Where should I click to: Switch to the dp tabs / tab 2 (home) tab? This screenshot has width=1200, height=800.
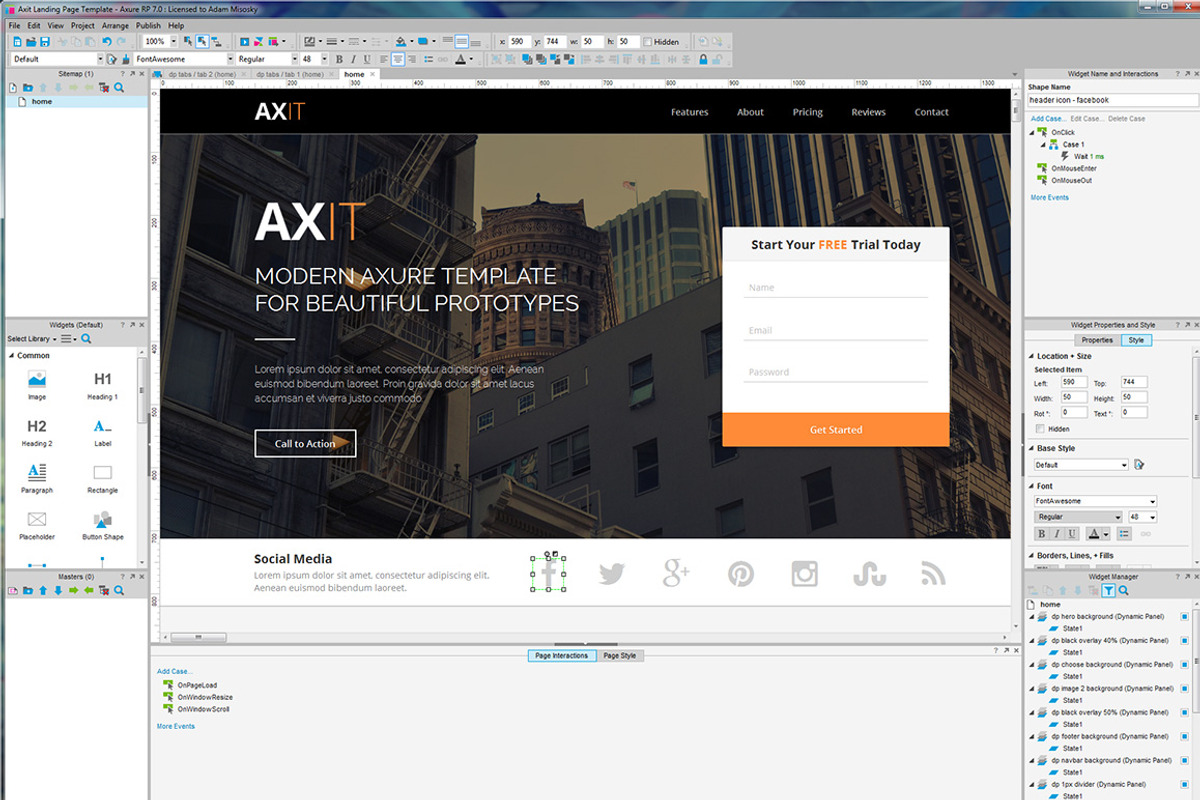tap(202, 74)
